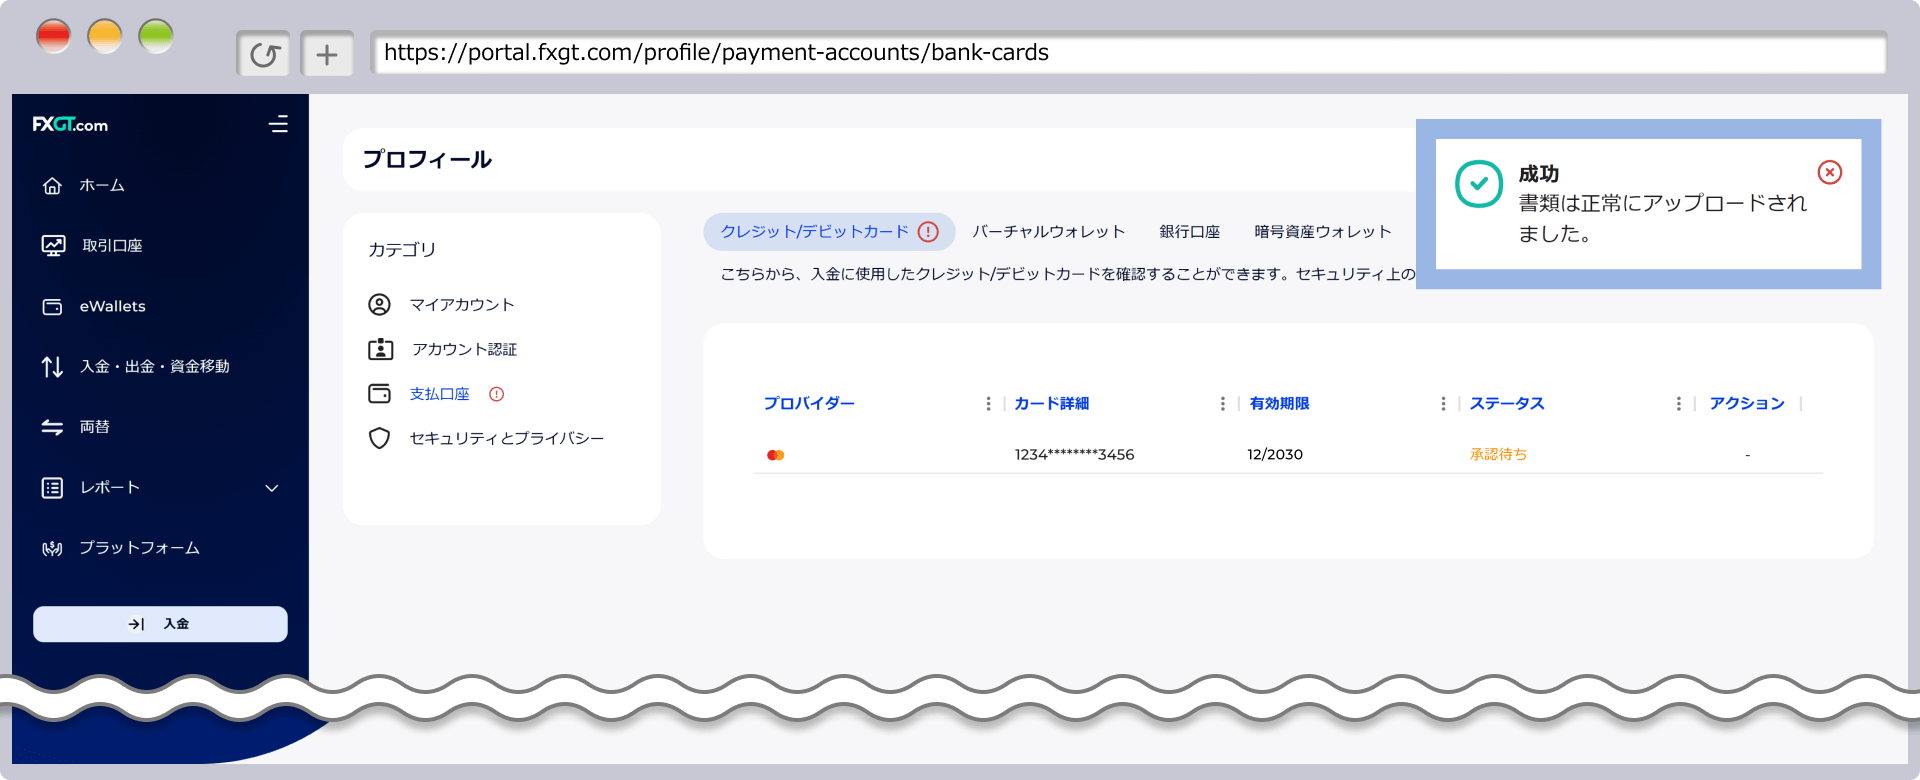Viewport: 1920px width, 780px height.
Task: Reload the page in browser
Action: tap(264, 54)
